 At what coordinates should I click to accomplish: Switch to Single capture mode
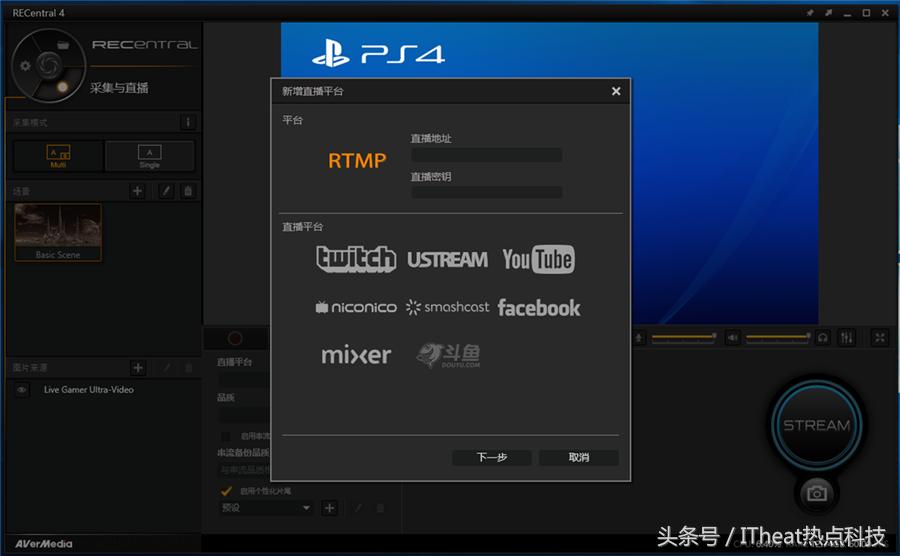tap(150, 156)
